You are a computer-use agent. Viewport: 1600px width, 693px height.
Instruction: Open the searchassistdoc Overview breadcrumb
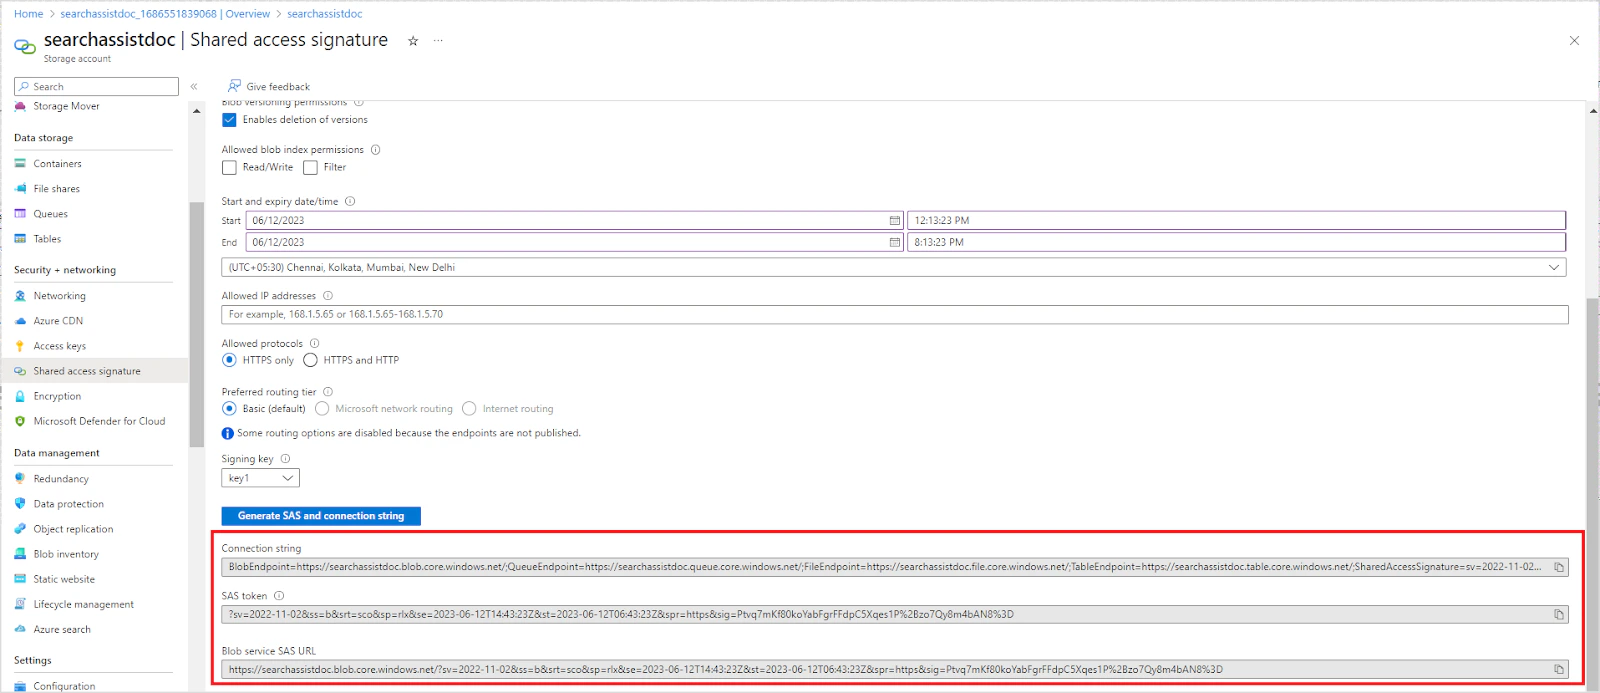pyautogui.click(x=165, y=14)
